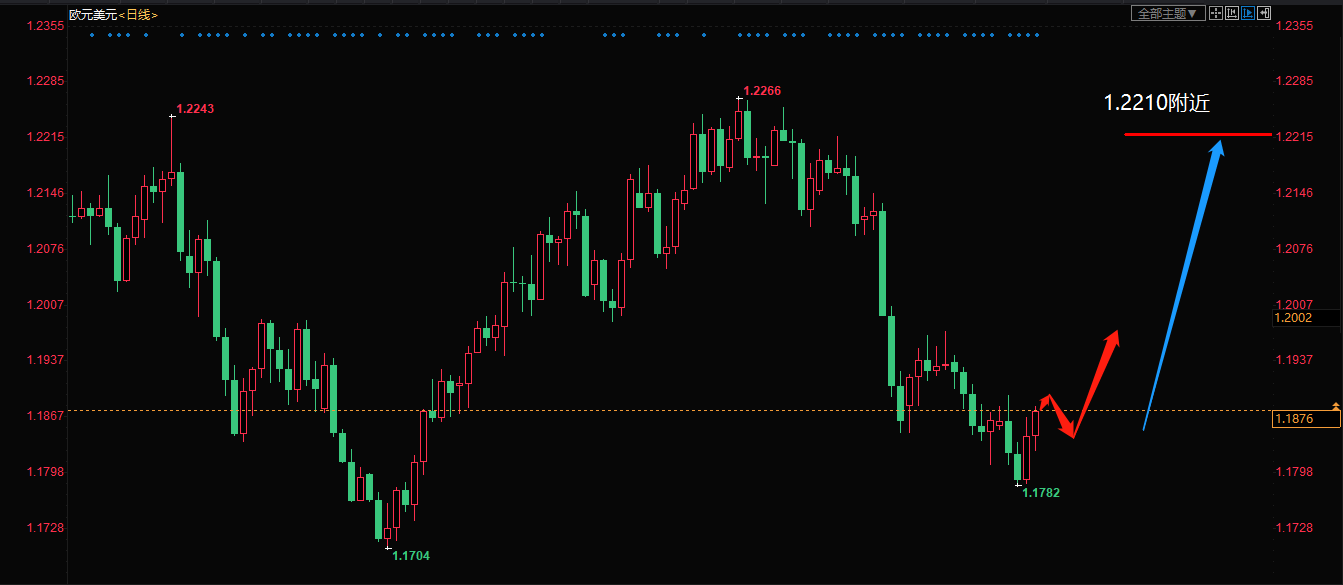Image resolution: width=1343 pixels, height=585 pixels.
Task: Click the collapse-panel arrow icon
Action: point(1264,13)
